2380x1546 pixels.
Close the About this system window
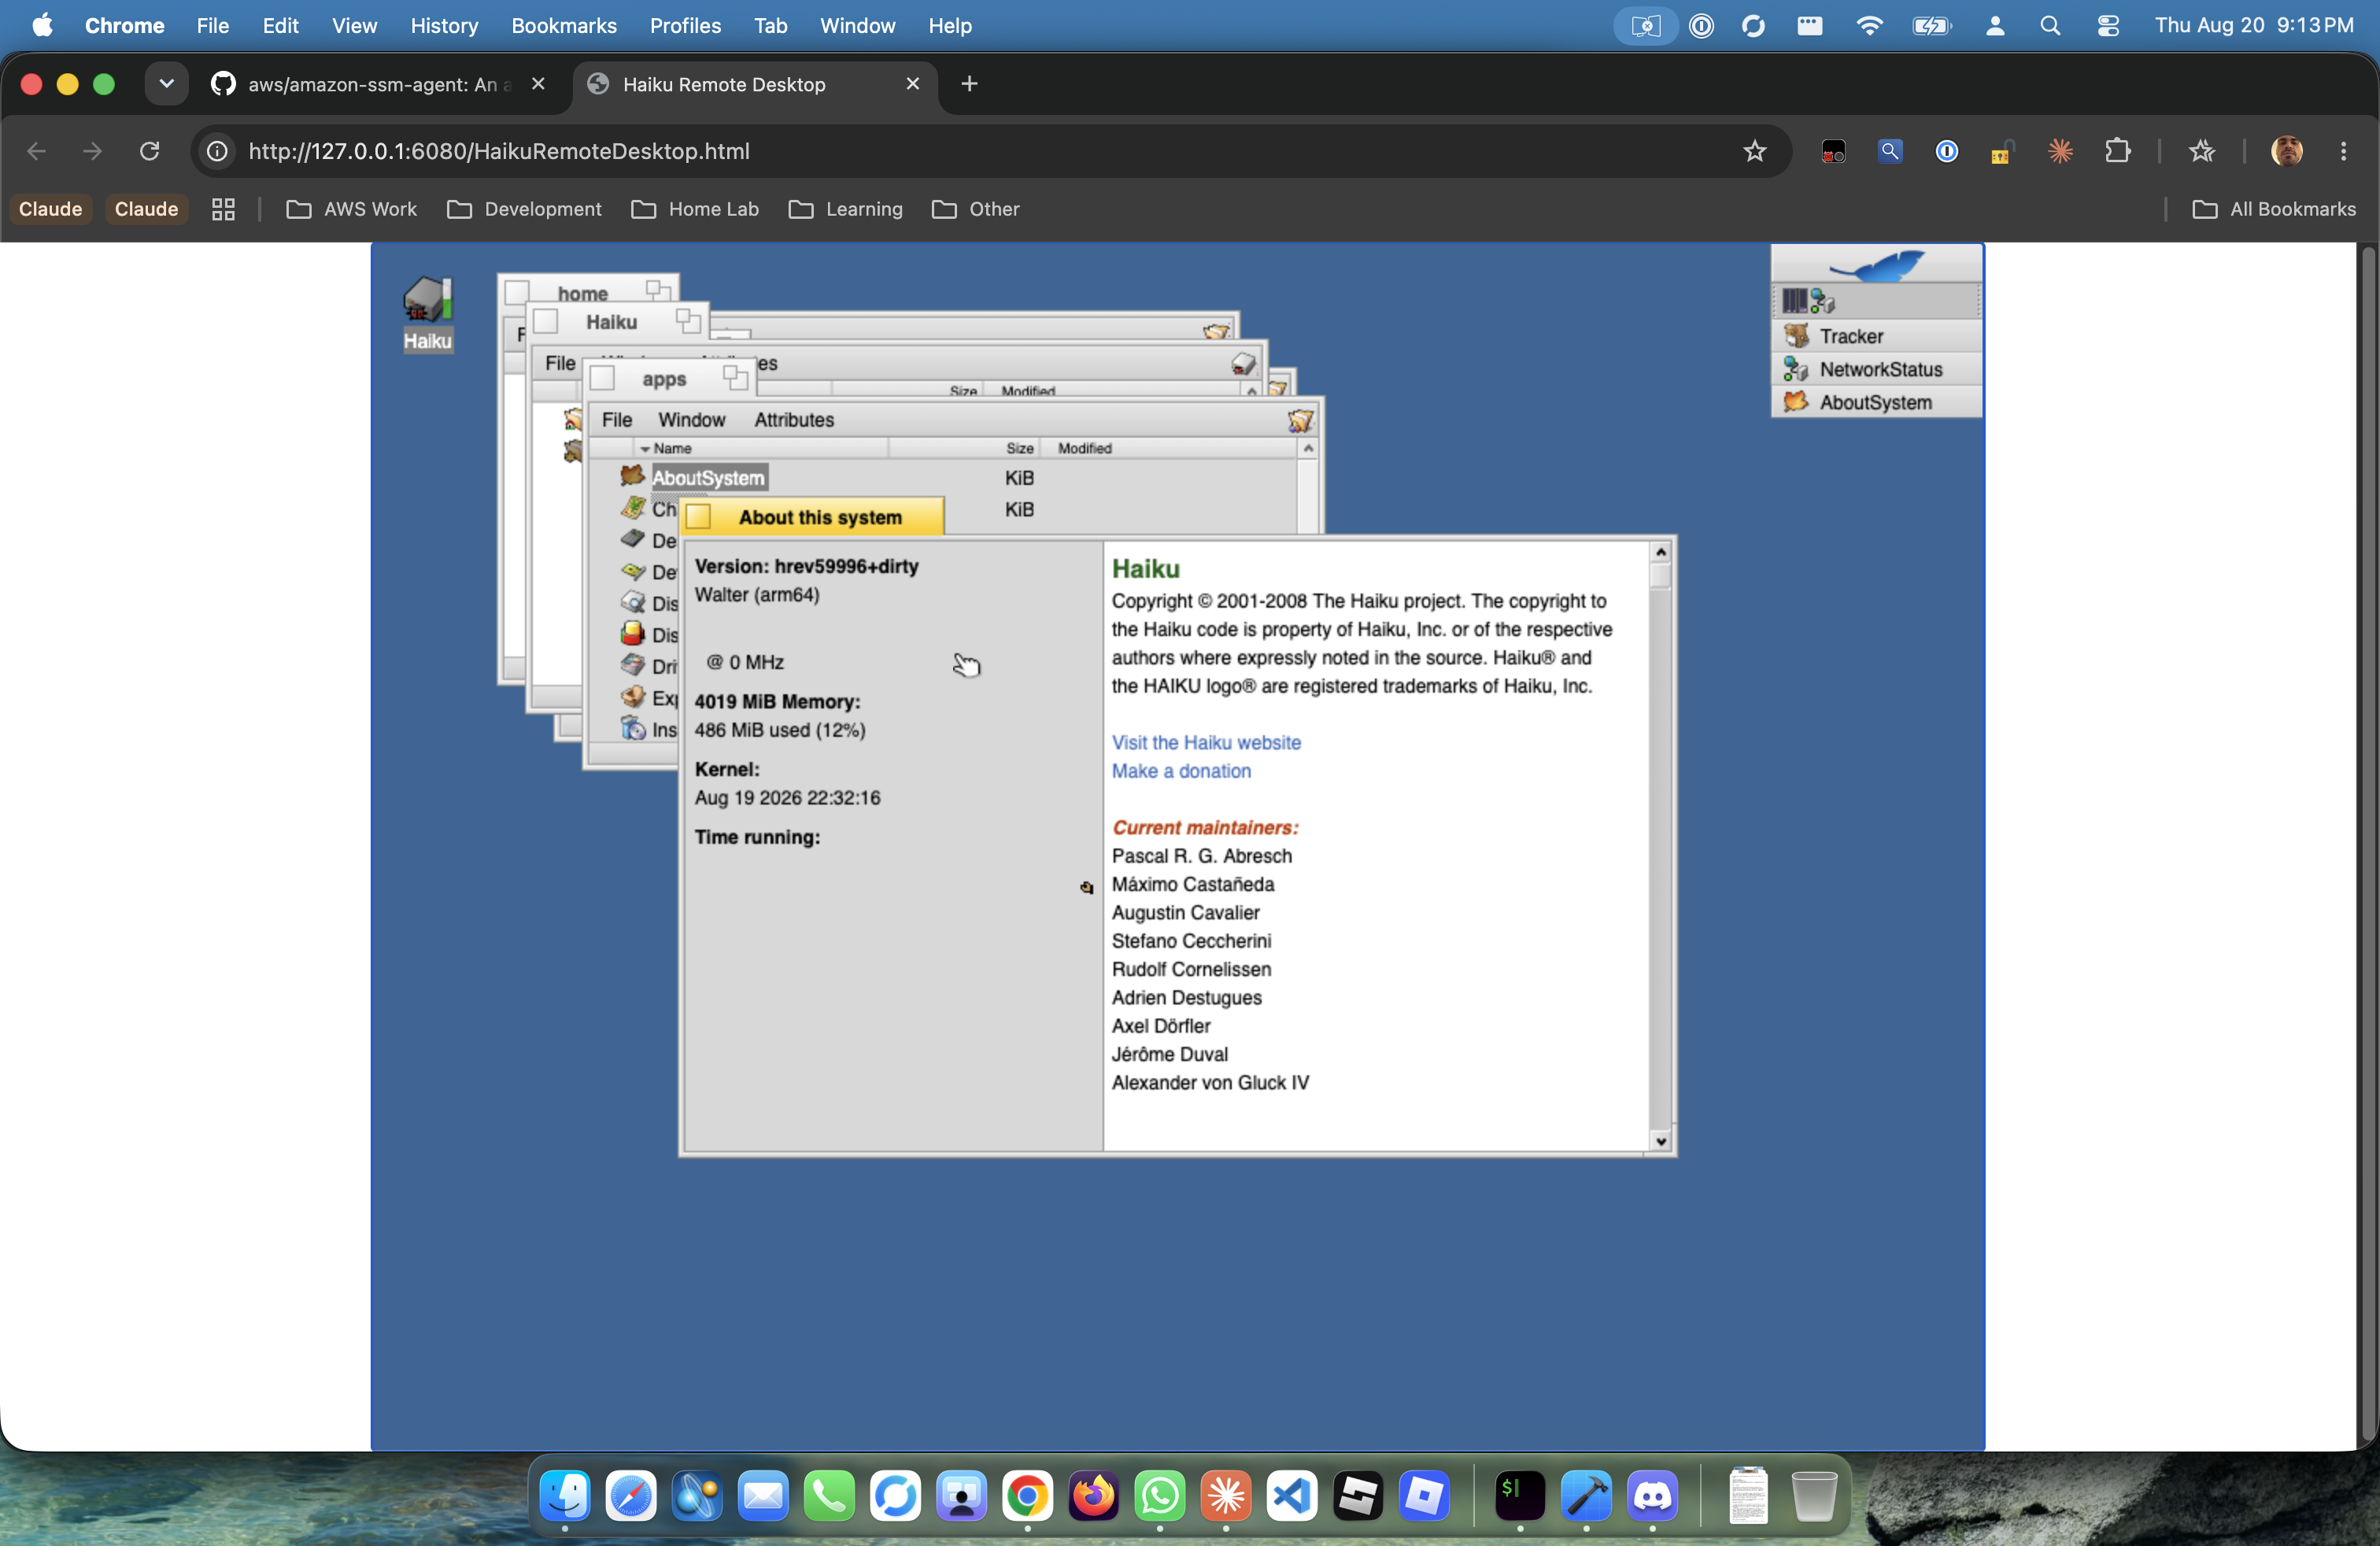pos(699,517)
